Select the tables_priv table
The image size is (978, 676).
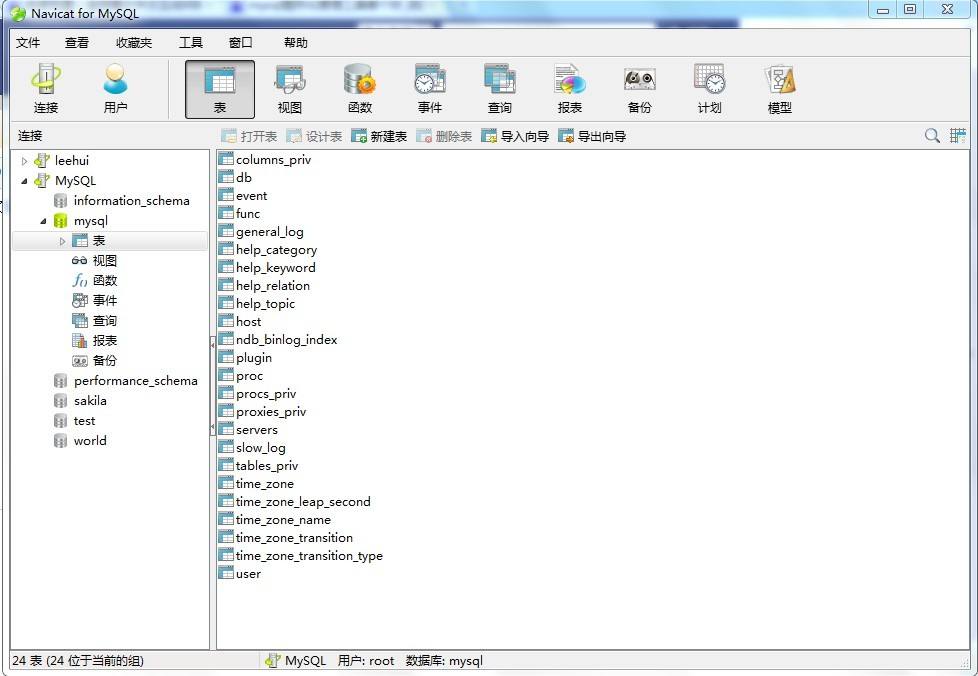259,466
